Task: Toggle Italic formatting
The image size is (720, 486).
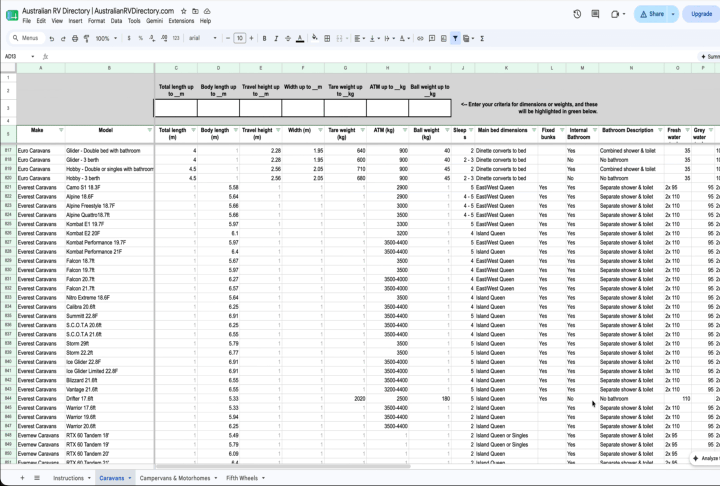Action: pos(276,39)
